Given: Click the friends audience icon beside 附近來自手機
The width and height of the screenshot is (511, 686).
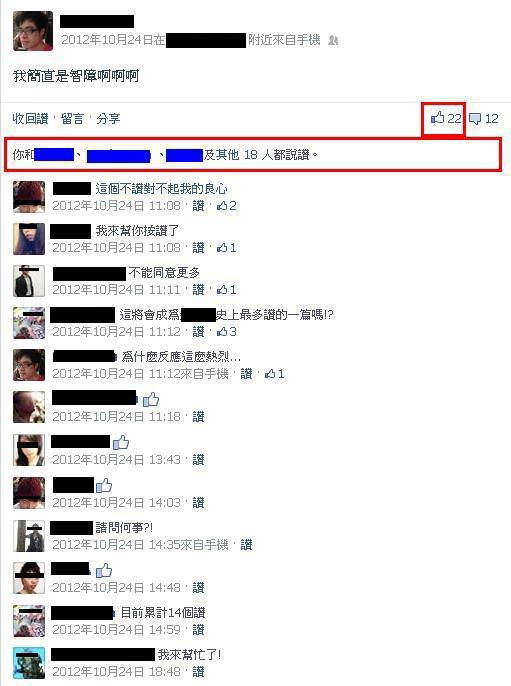Looking at the screenshot, I should pos(333,40).
